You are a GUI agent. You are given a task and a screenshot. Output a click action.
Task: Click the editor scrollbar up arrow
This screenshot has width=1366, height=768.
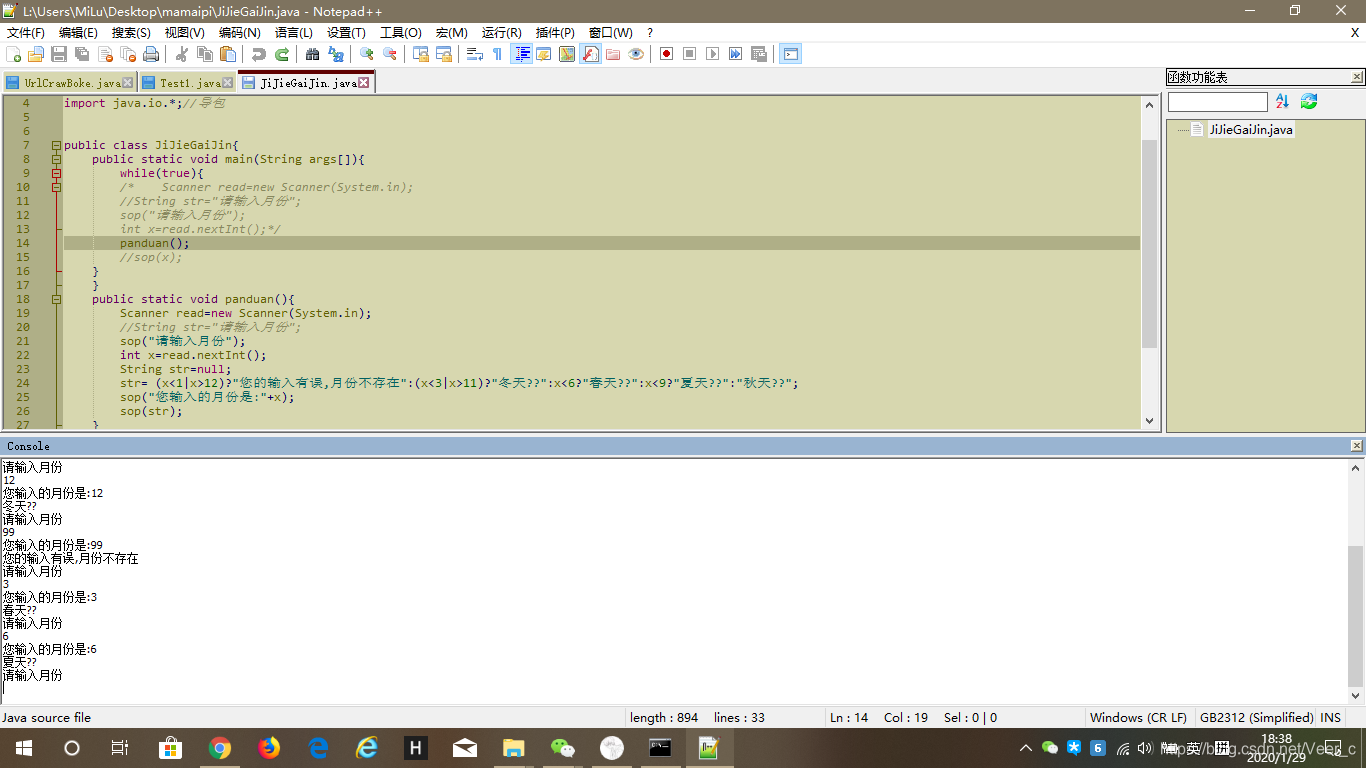(1149, 104)
